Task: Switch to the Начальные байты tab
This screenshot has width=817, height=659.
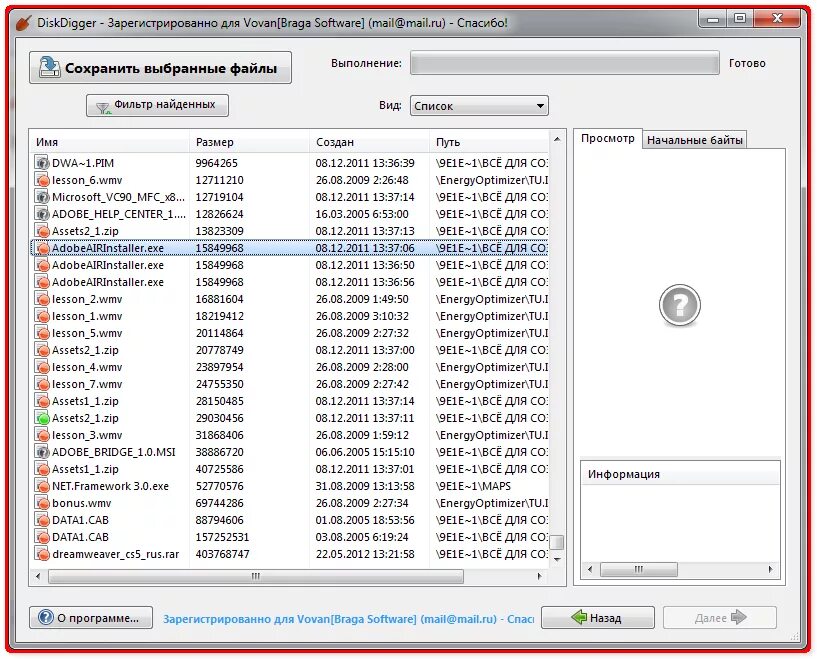Action: pos(695,140)
